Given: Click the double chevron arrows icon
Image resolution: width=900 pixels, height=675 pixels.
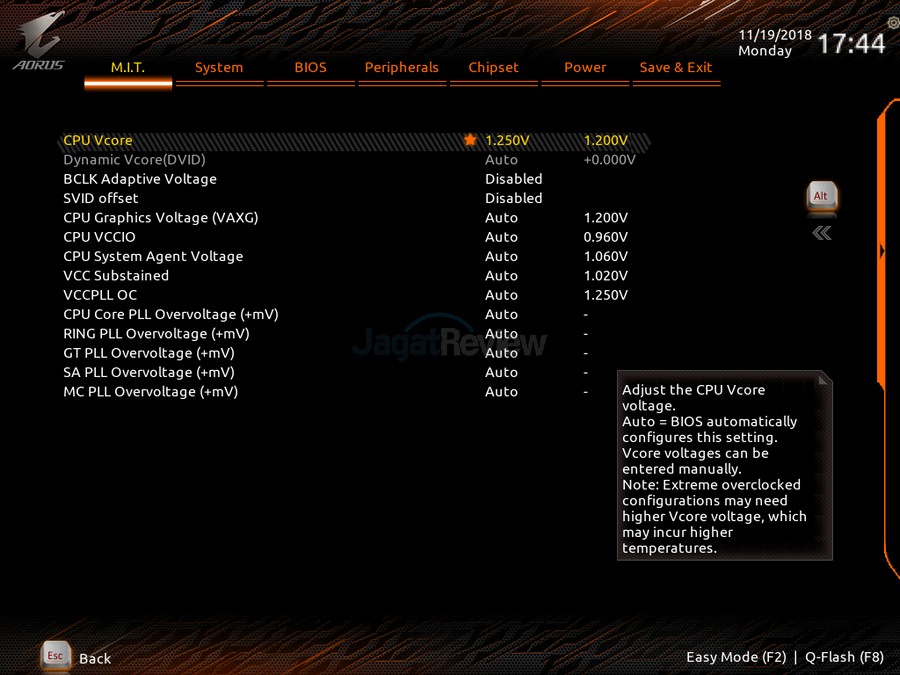Looking at the screenshot, I should 821,233.
